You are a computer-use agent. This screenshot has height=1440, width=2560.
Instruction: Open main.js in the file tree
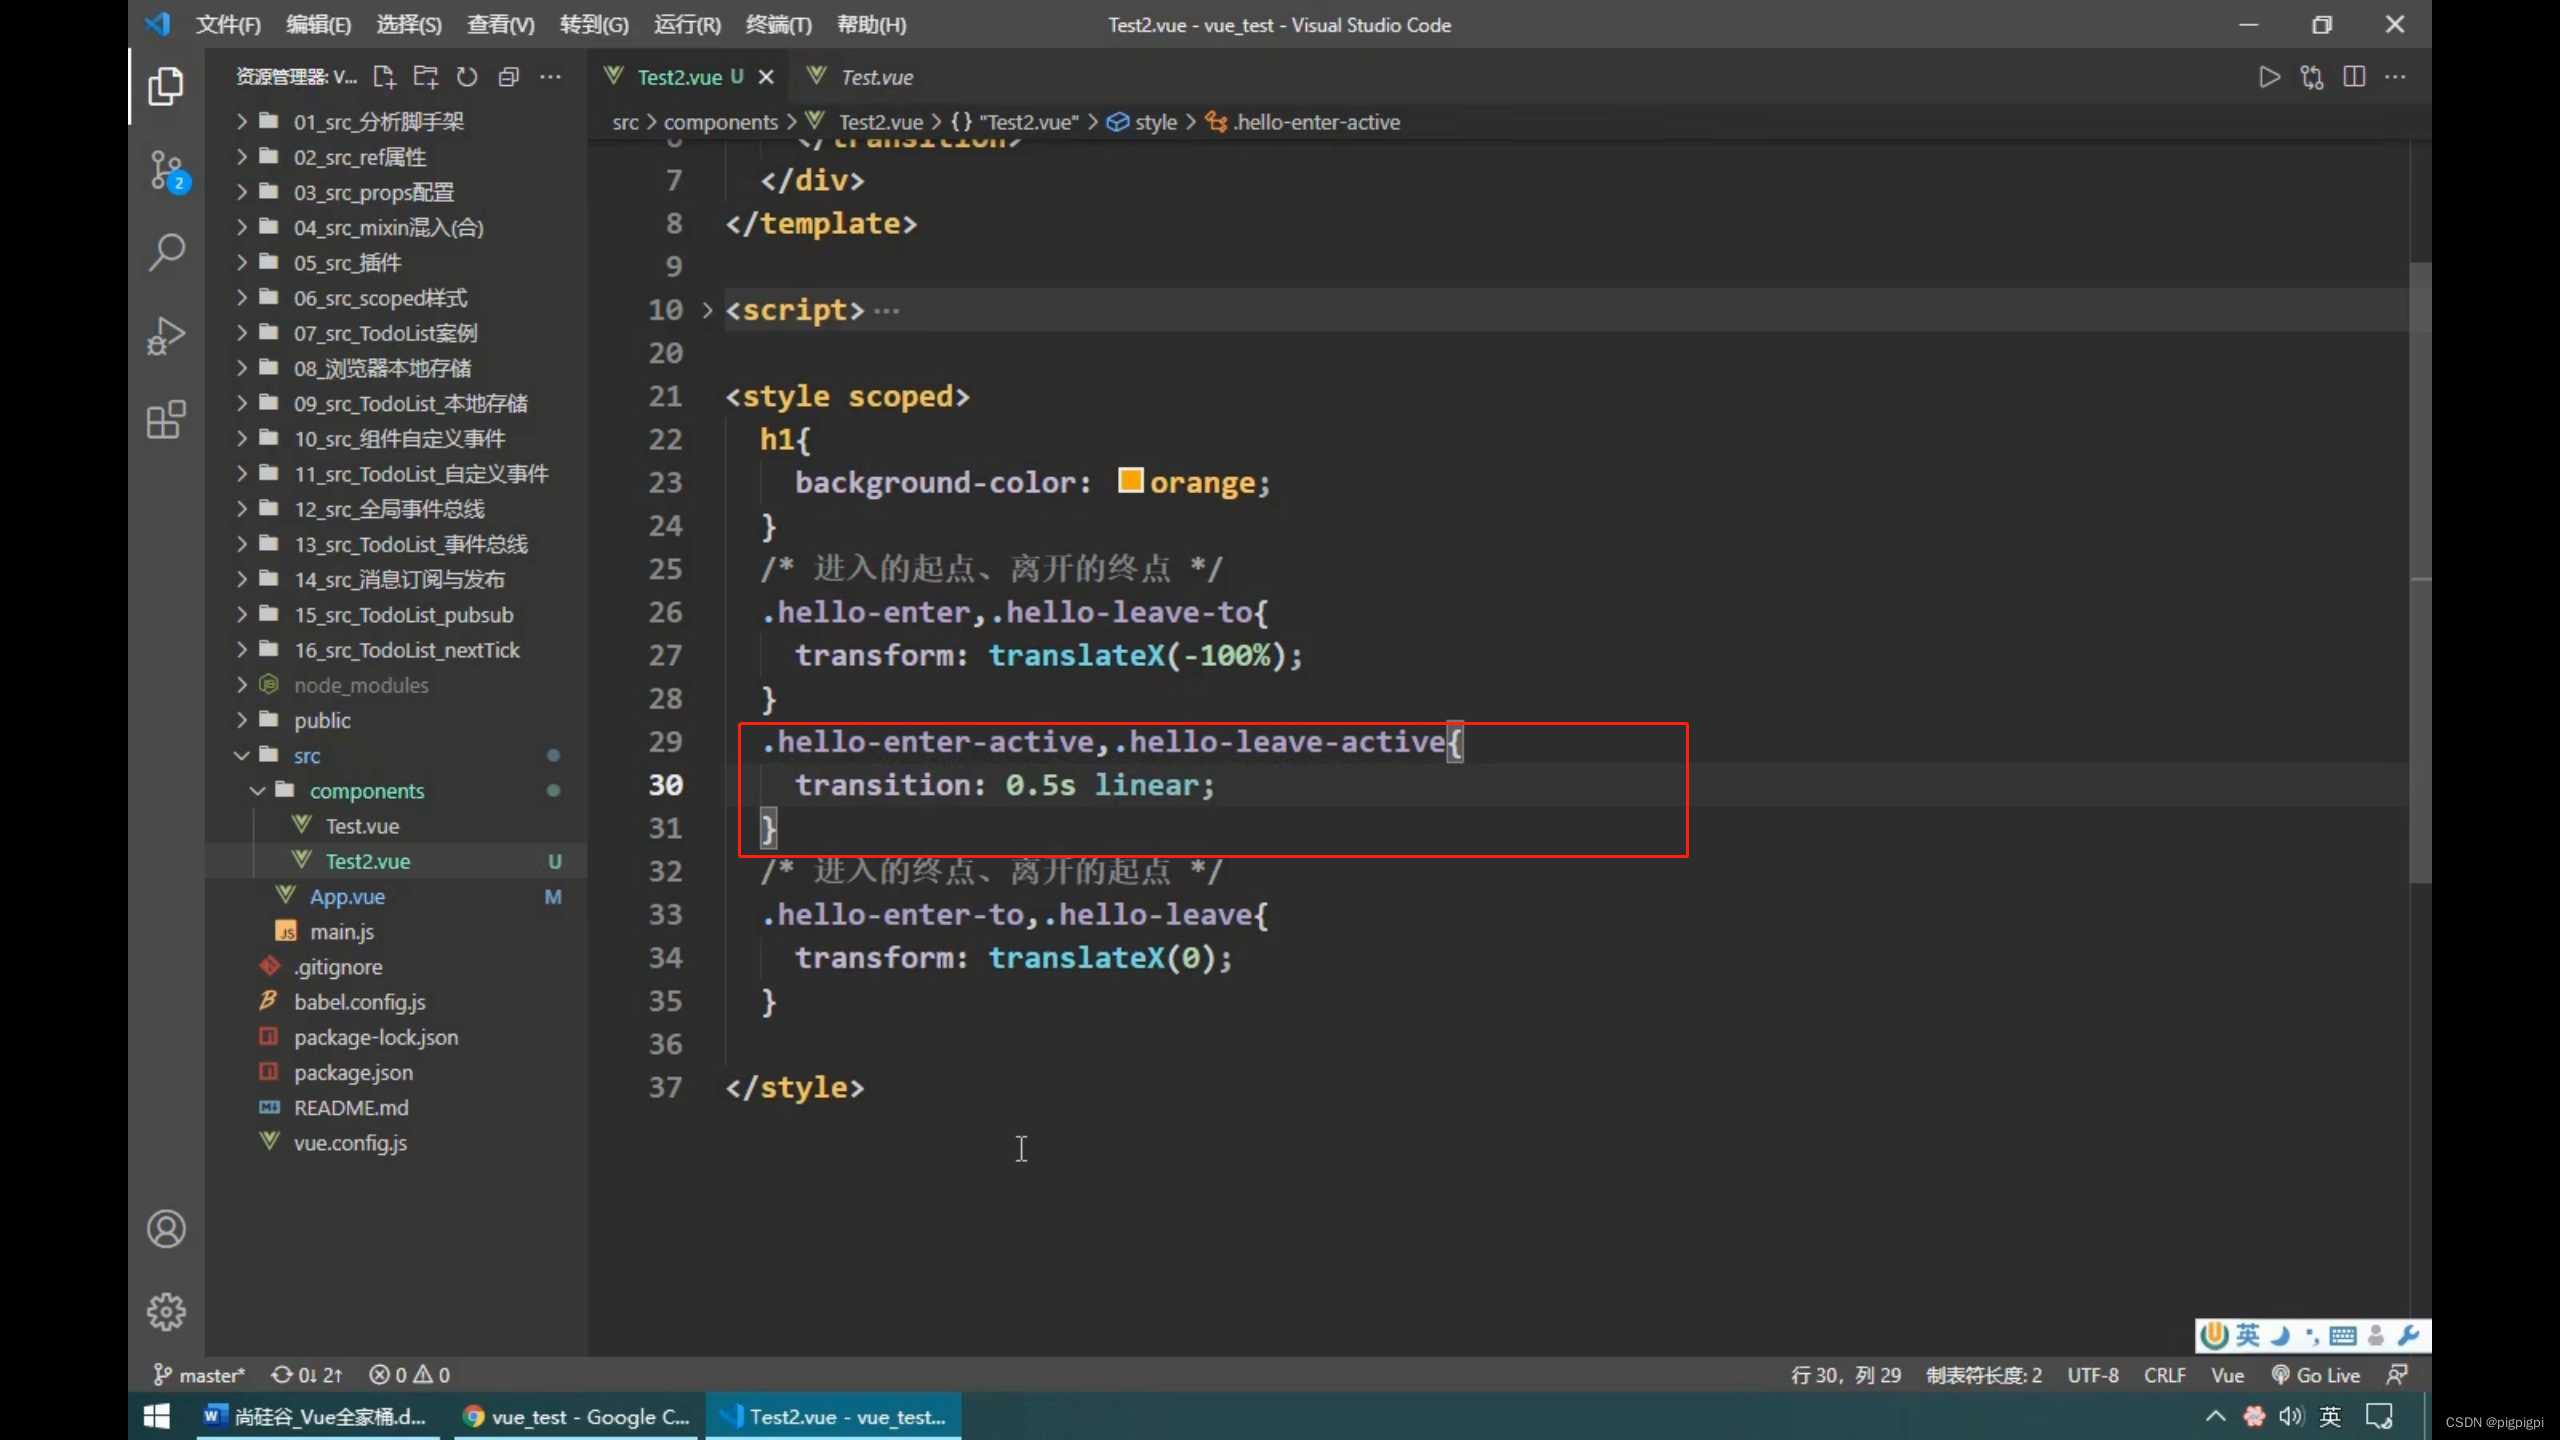395,932
